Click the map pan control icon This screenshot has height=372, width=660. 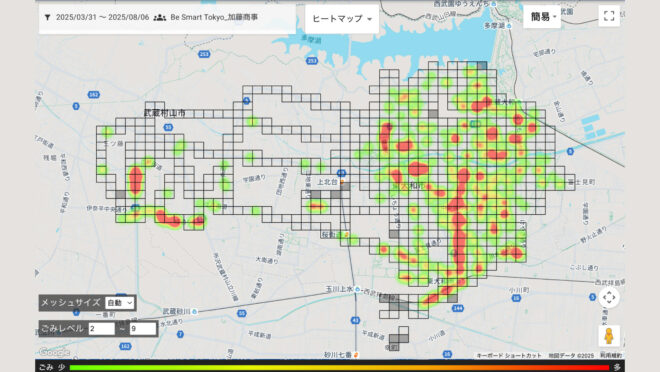click(x=609, y=298)
